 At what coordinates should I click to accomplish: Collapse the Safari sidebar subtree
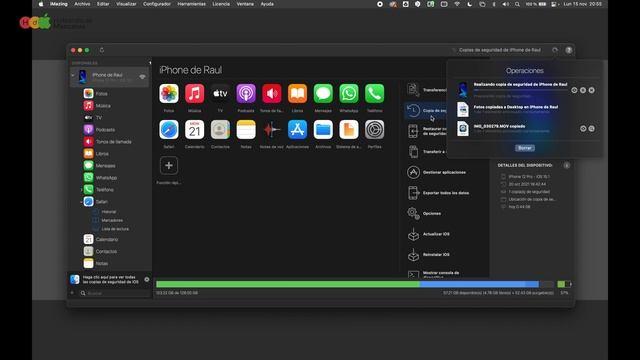pyautogui.click(x=81, y=202)
